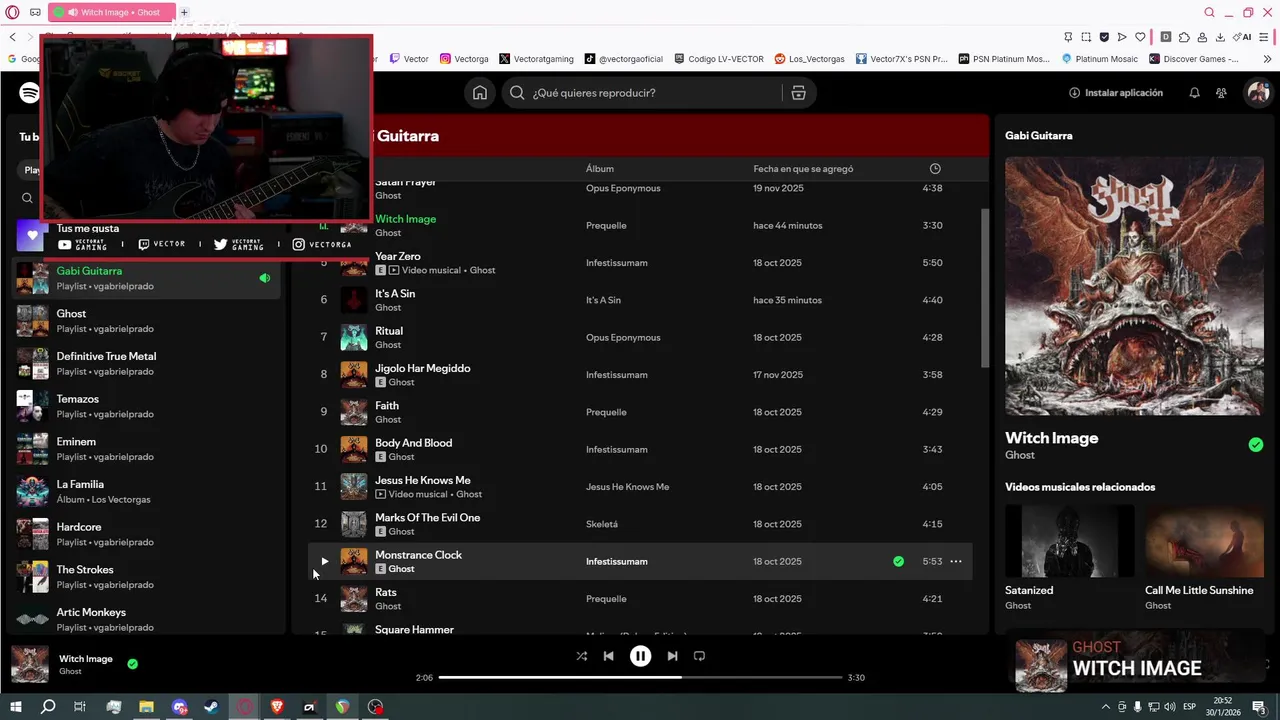Open The Strokes playlist

coord(146,577)
